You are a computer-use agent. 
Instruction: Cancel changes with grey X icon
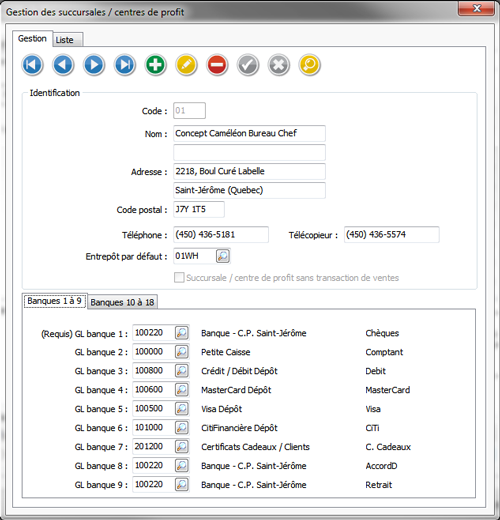click(279, 65)
